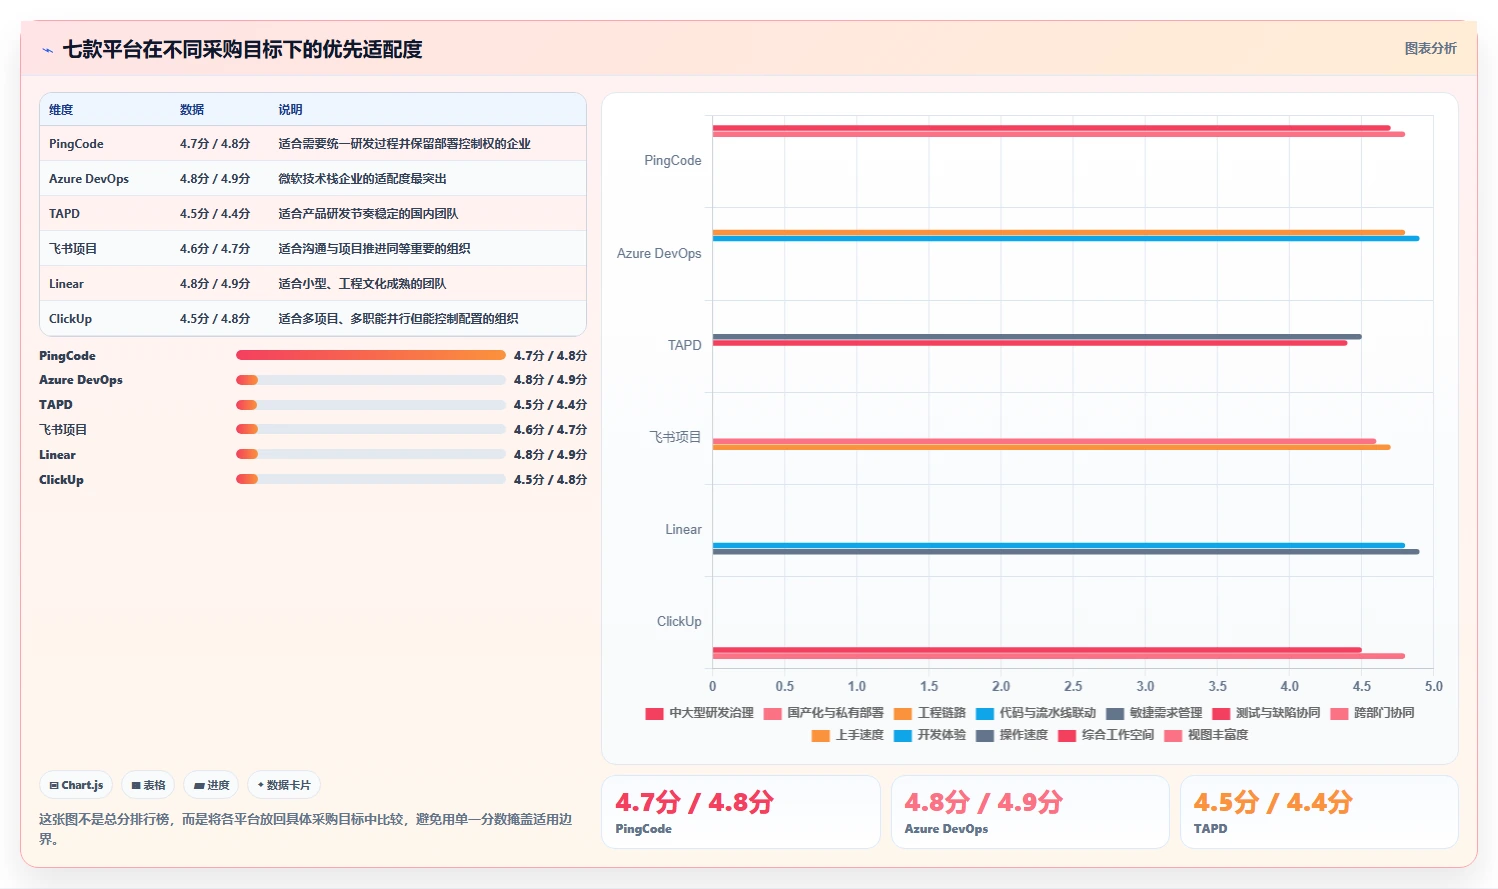1498x889 pixels.
Task: Open the Azure DevOps 4.8分 / 4.9分 data card
Action: pos(1030,812)
